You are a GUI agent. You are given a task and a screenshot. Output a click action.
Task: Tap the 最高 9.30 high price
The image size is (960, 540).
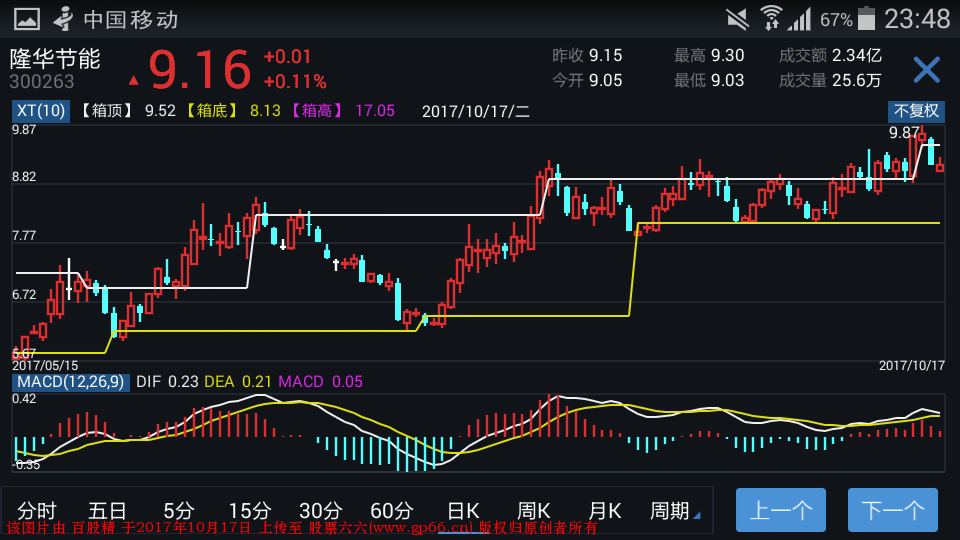click(x=708, y=56)
